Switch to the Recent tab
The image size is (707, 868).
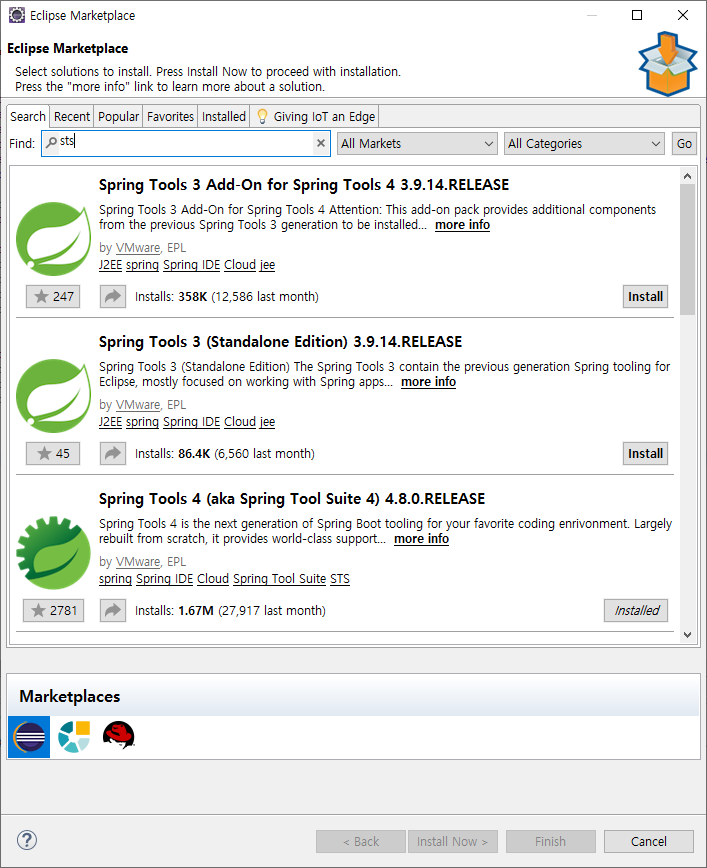(71, 116)
